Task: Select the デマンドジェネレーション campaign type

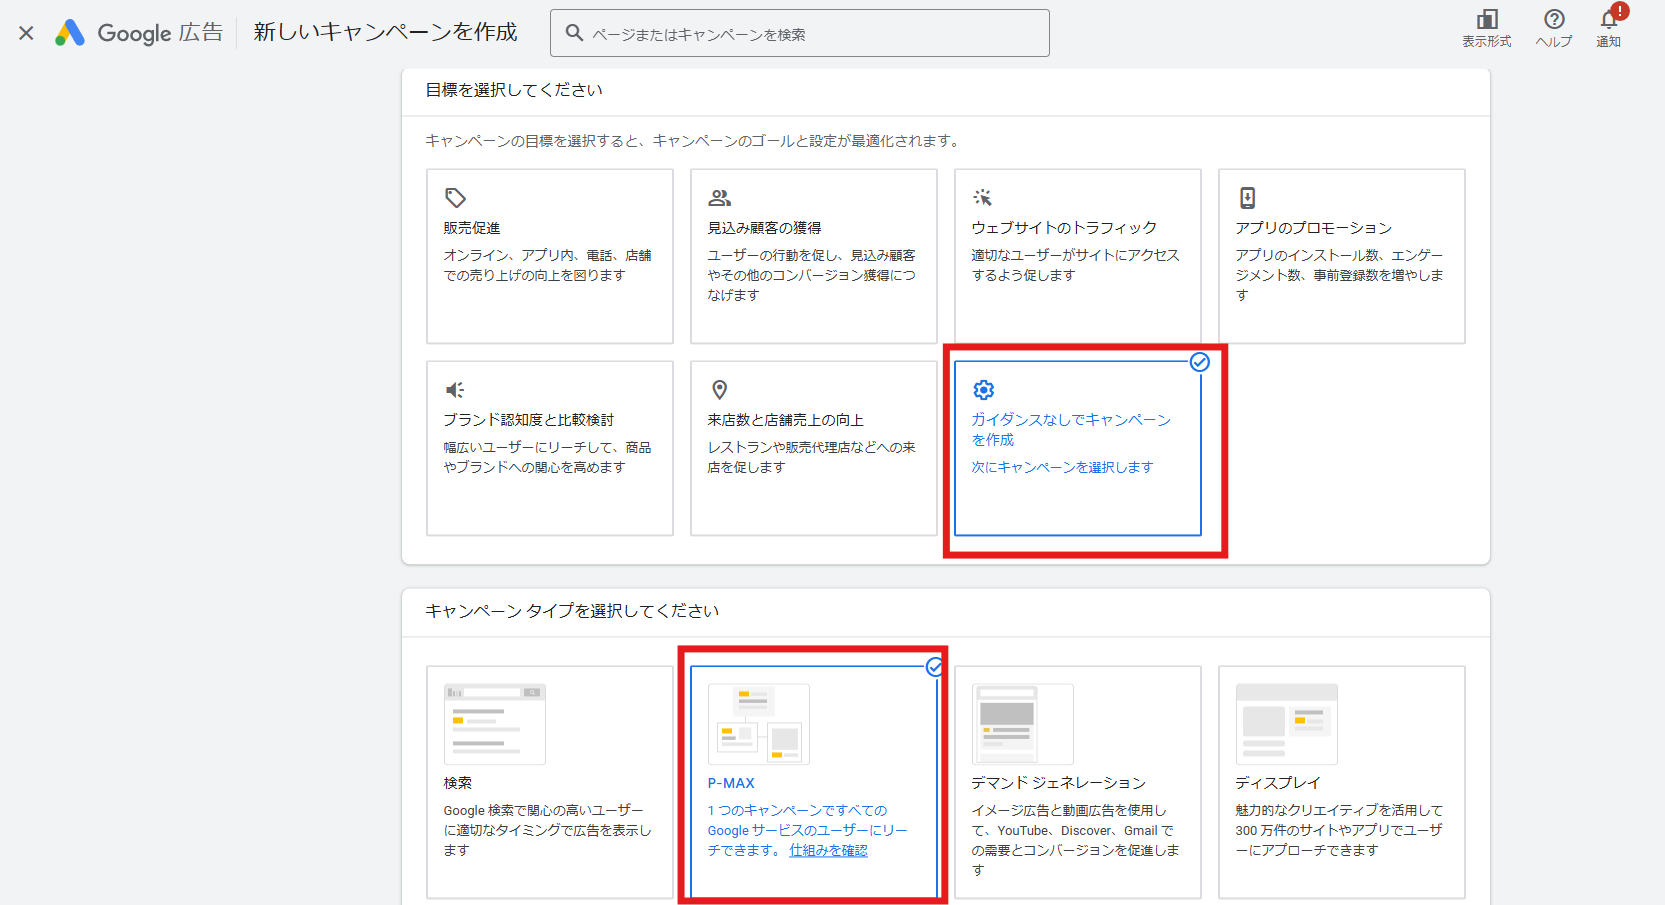Action: tap(1077, 782)
